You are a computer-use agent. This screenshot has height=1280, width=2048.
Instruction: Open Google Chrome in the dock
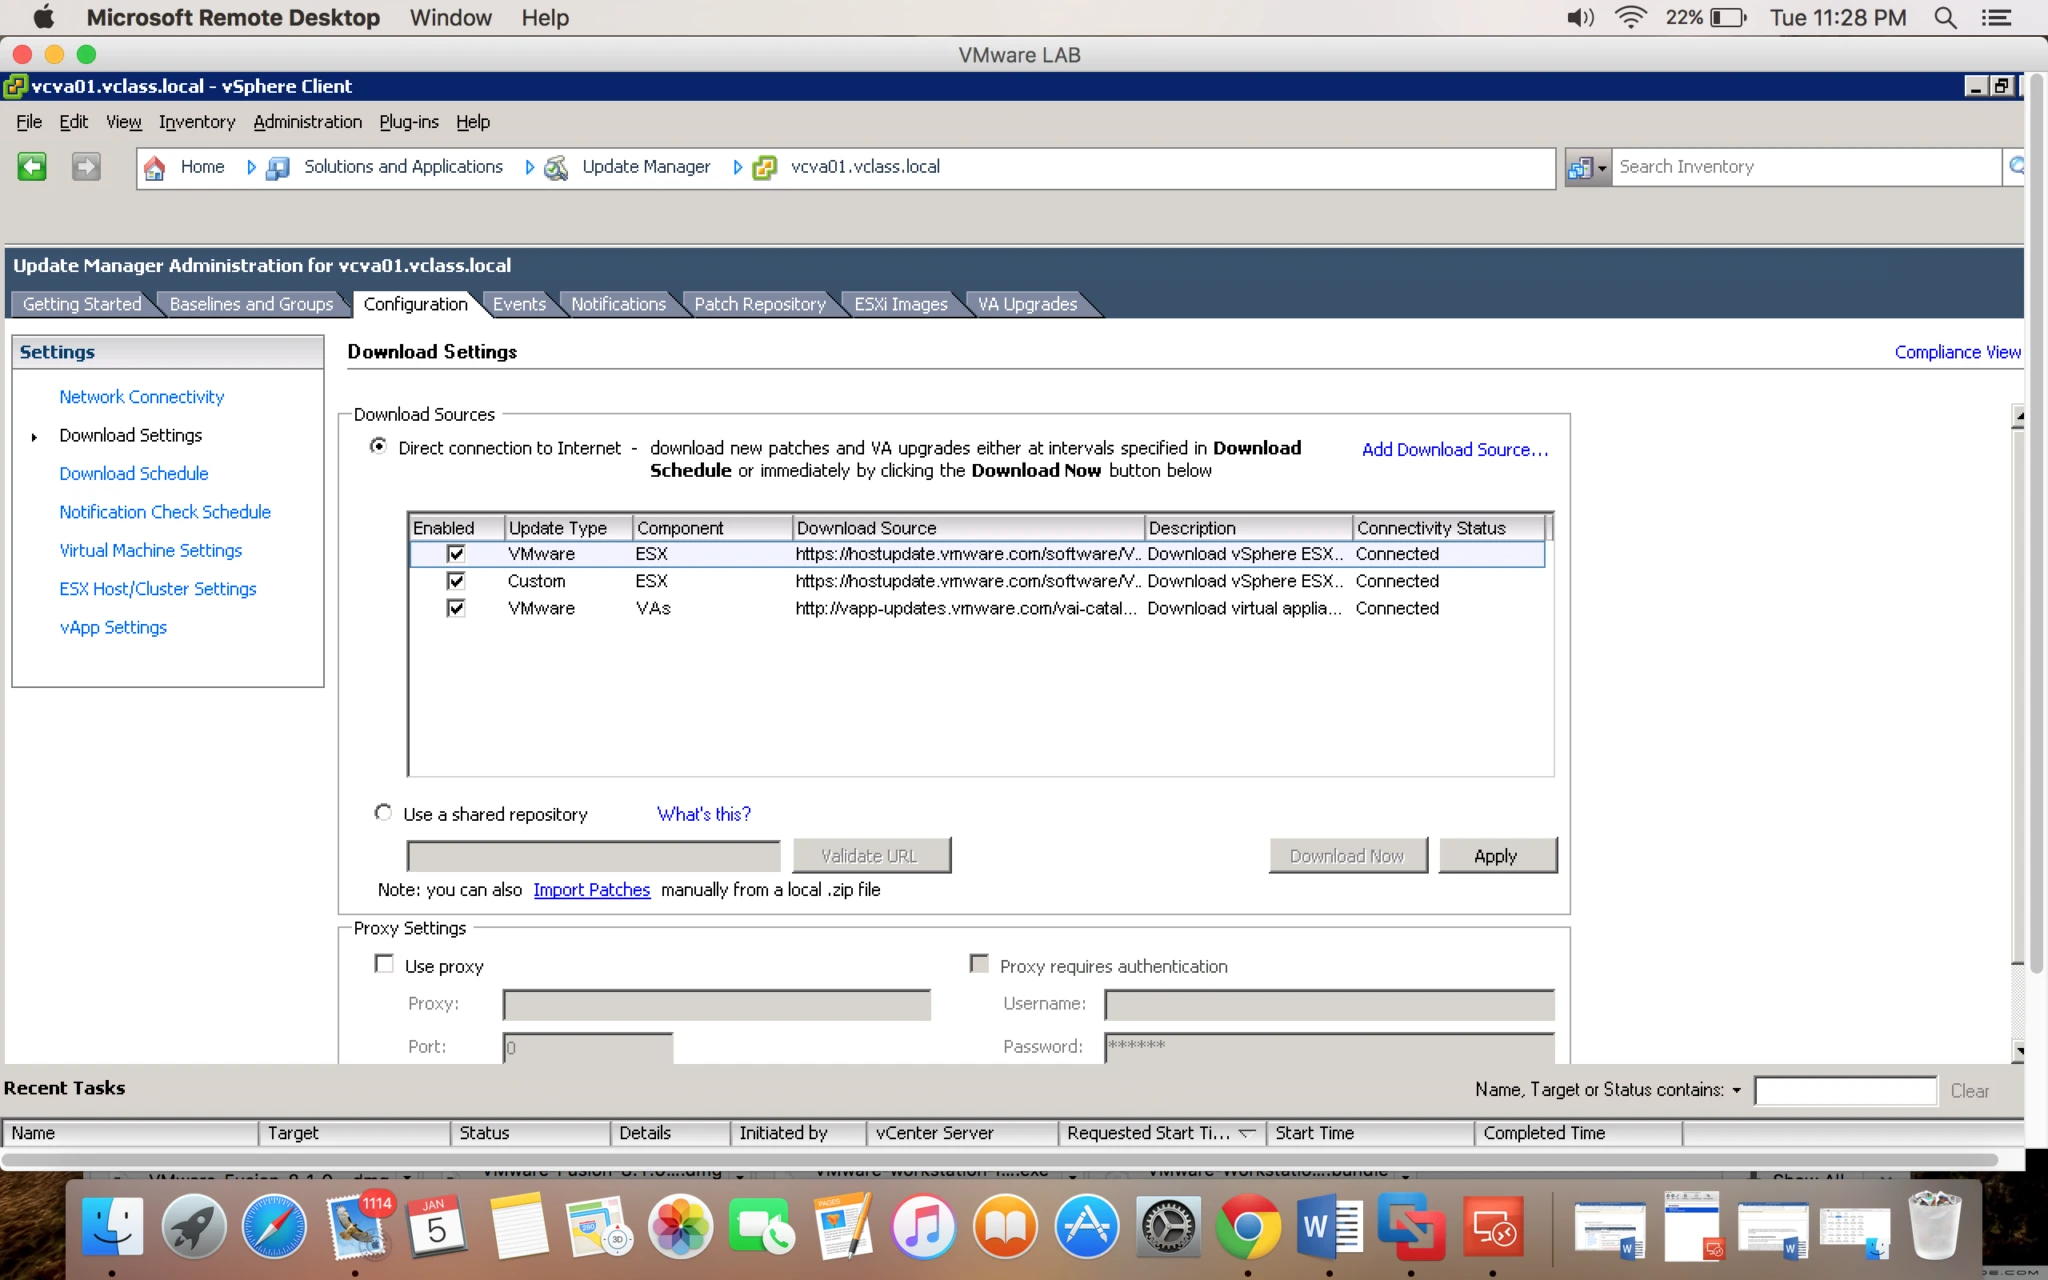coord(1248,1226)
